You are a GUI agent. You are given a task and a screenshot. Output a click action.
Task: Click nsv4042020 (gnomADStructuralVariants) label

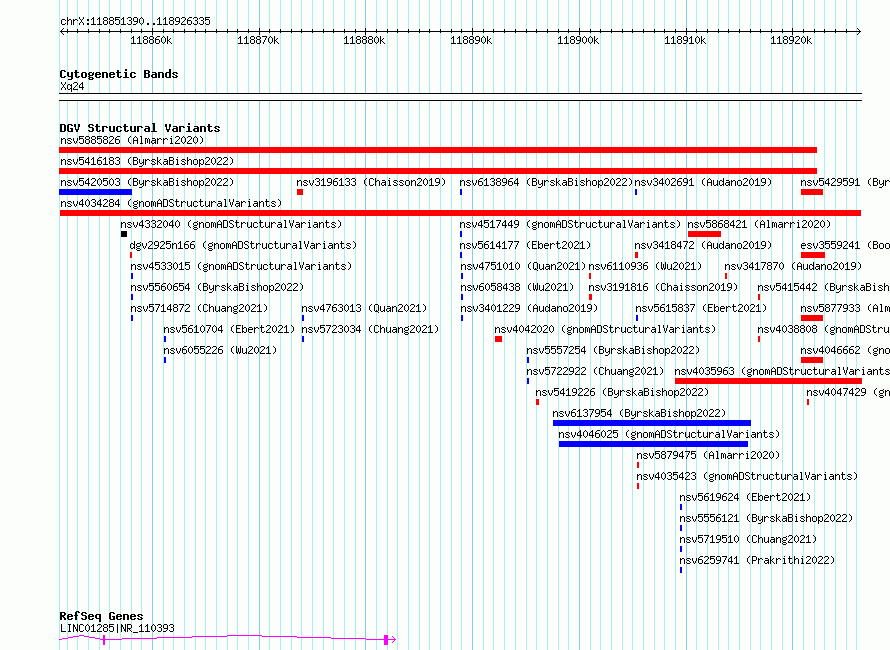point(605,329)
